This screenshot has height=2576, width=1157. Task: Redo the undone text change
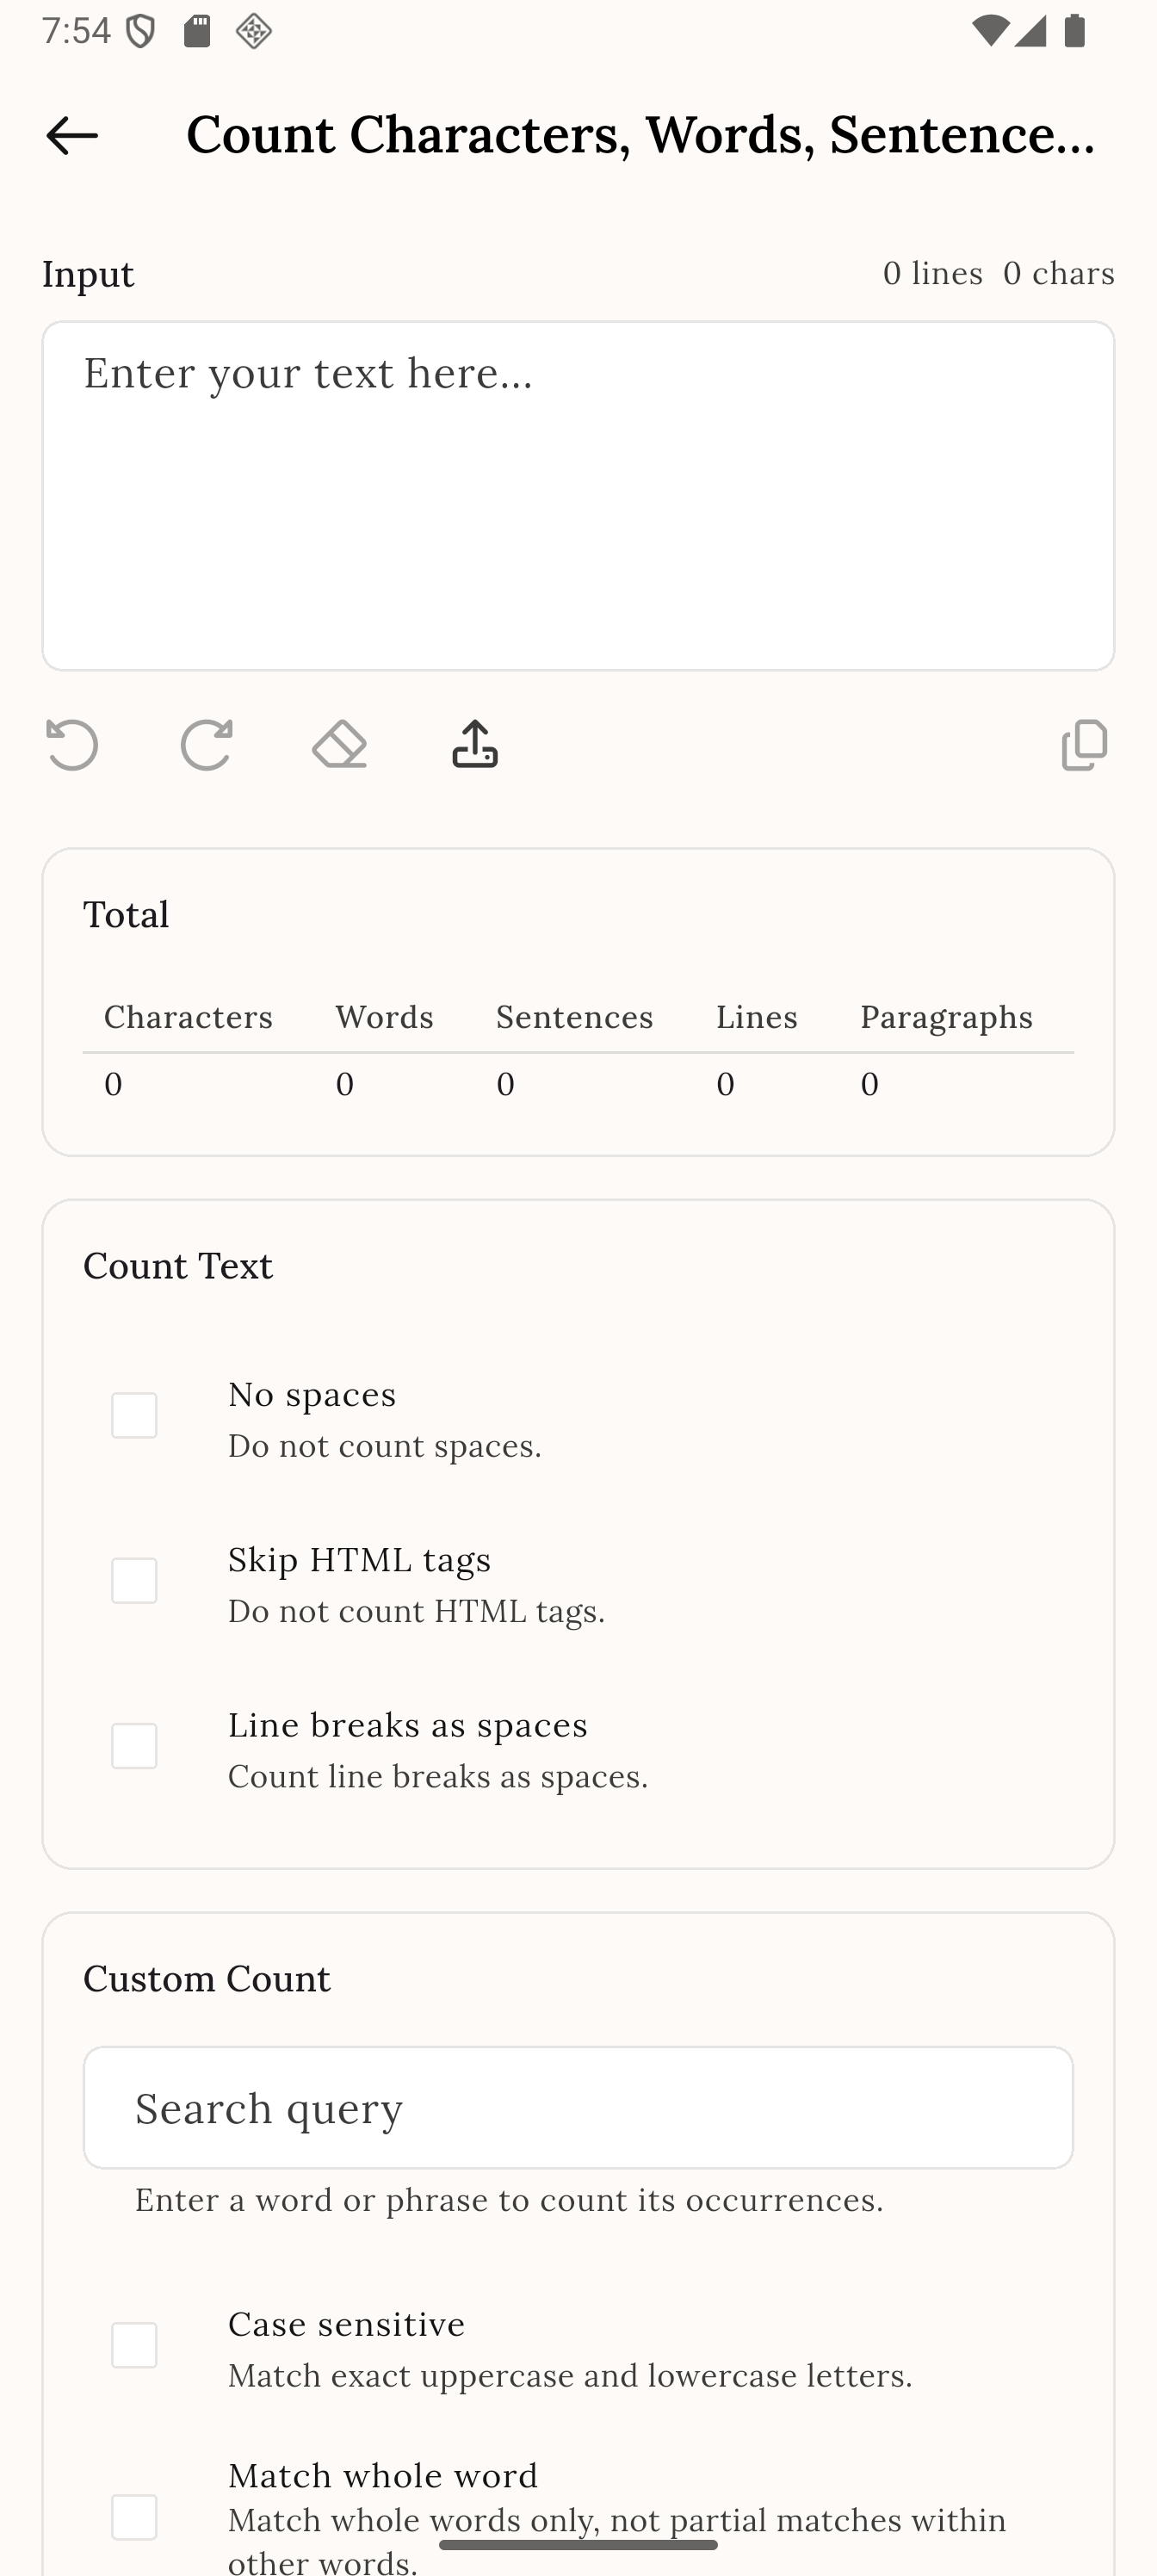point(206,745)
